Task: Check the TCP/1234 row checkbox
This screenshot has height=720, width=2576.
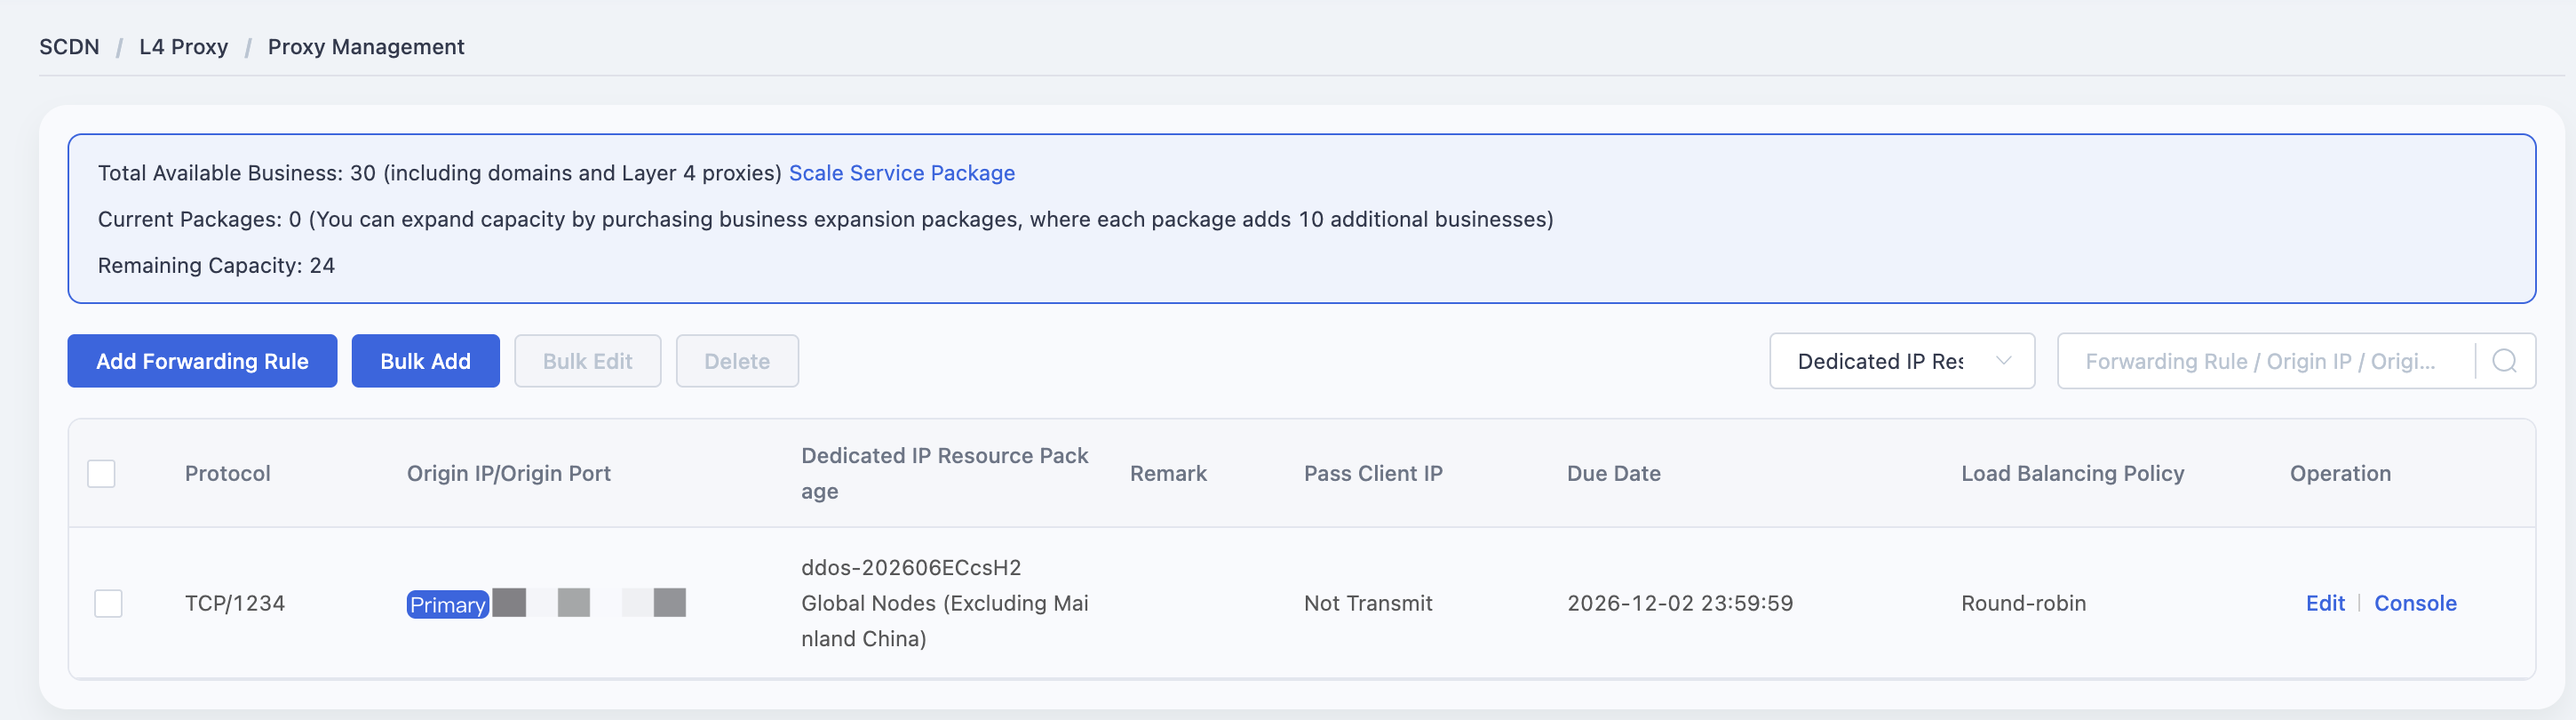Action: point(108,603)
